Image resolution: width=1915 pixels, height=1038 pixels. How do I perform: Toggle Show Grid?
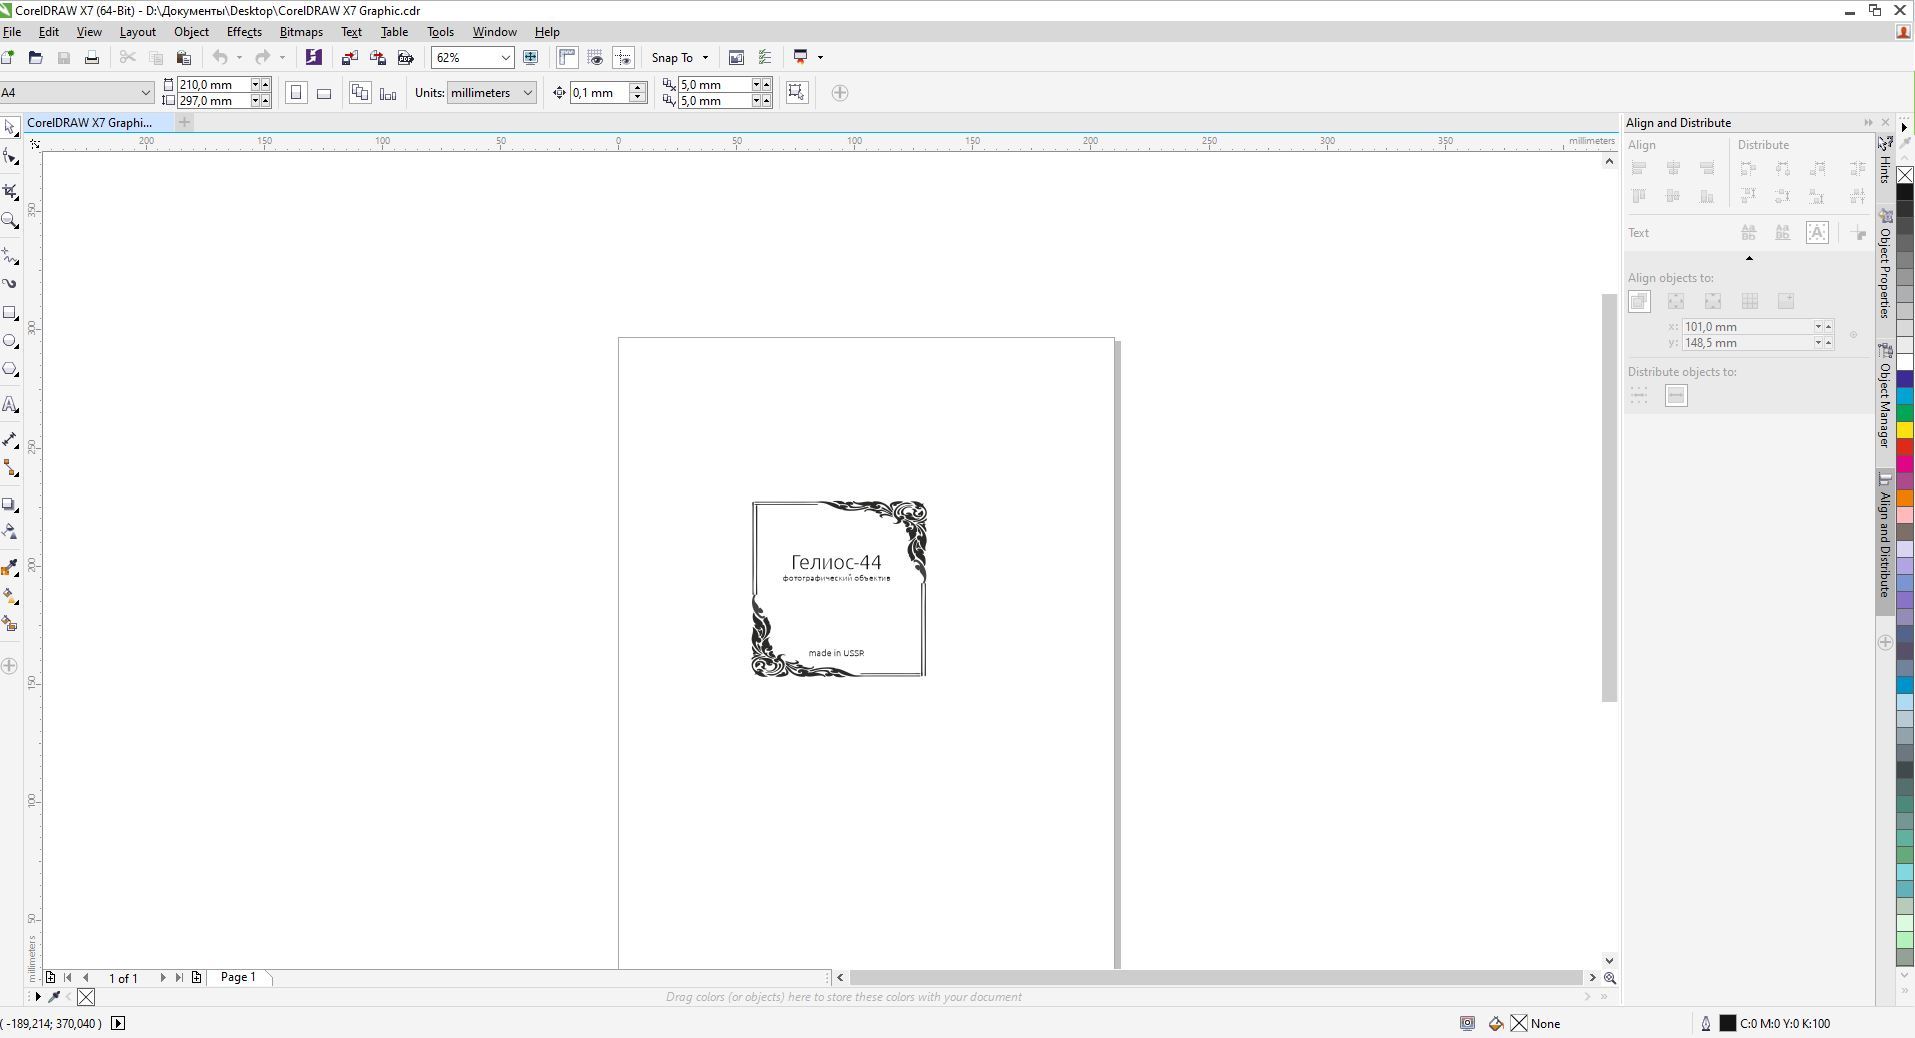[x=595, y=58]
